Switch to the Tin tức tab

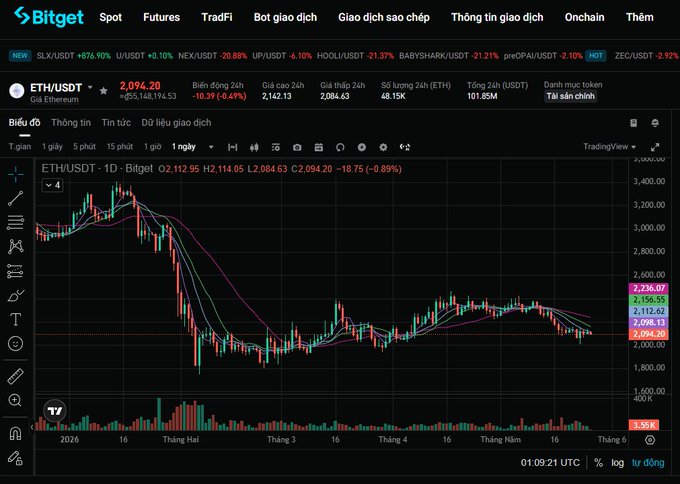(x=116, y=123)
